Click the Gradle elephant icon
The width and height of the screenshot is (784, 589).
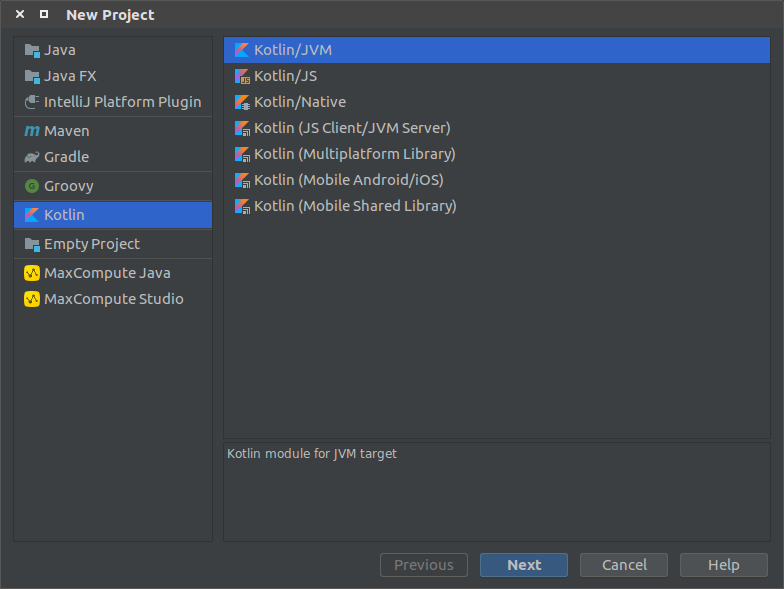(32, 157)
